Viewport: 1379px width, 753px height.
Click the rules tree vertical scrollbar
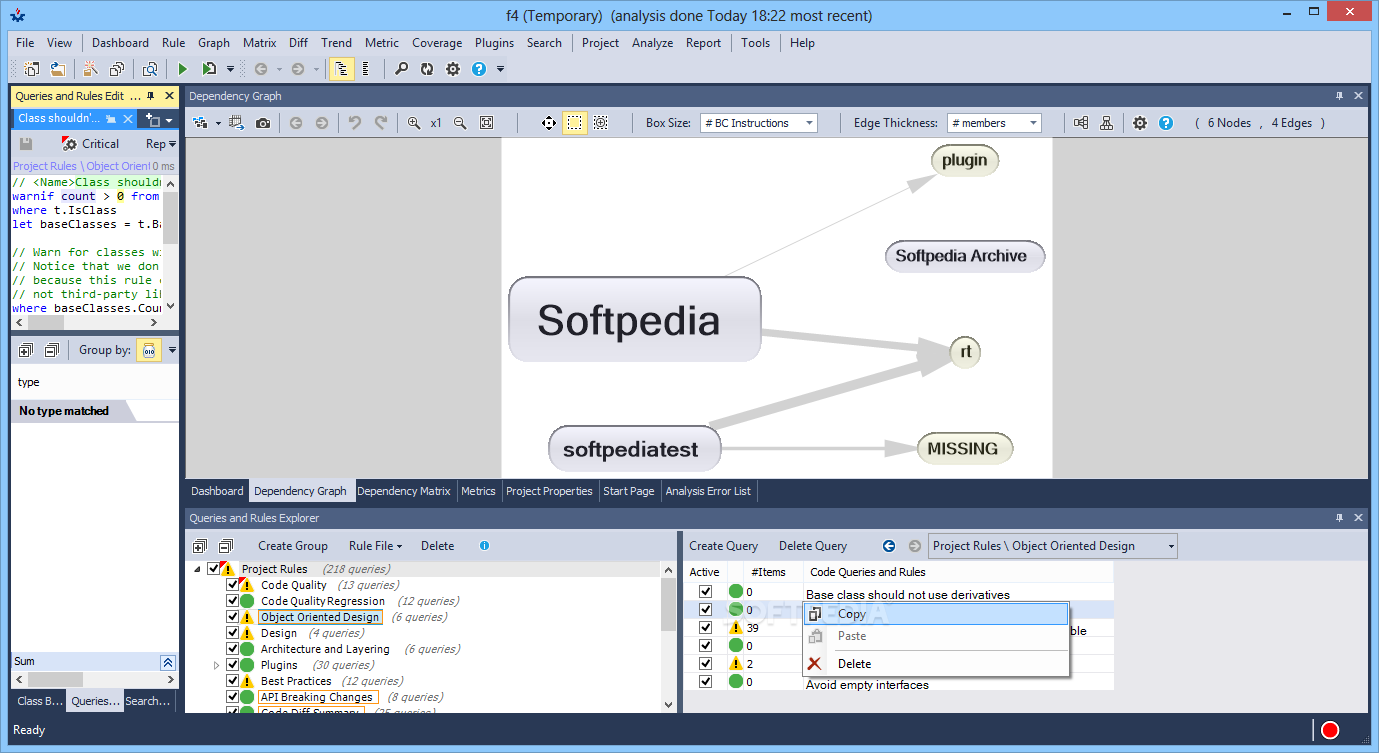tap(669, 638)
